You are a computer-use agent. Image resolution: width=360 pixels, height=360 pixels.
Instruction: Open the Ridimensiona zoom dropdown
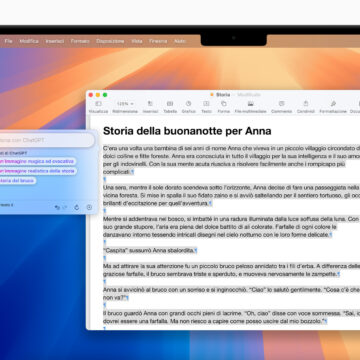(125, 104)
